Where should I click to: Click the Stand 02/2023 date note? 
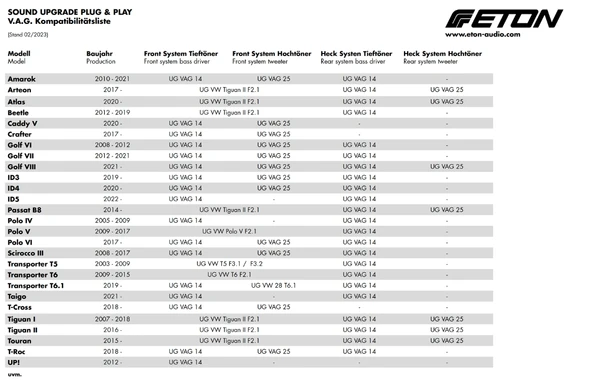28,34
